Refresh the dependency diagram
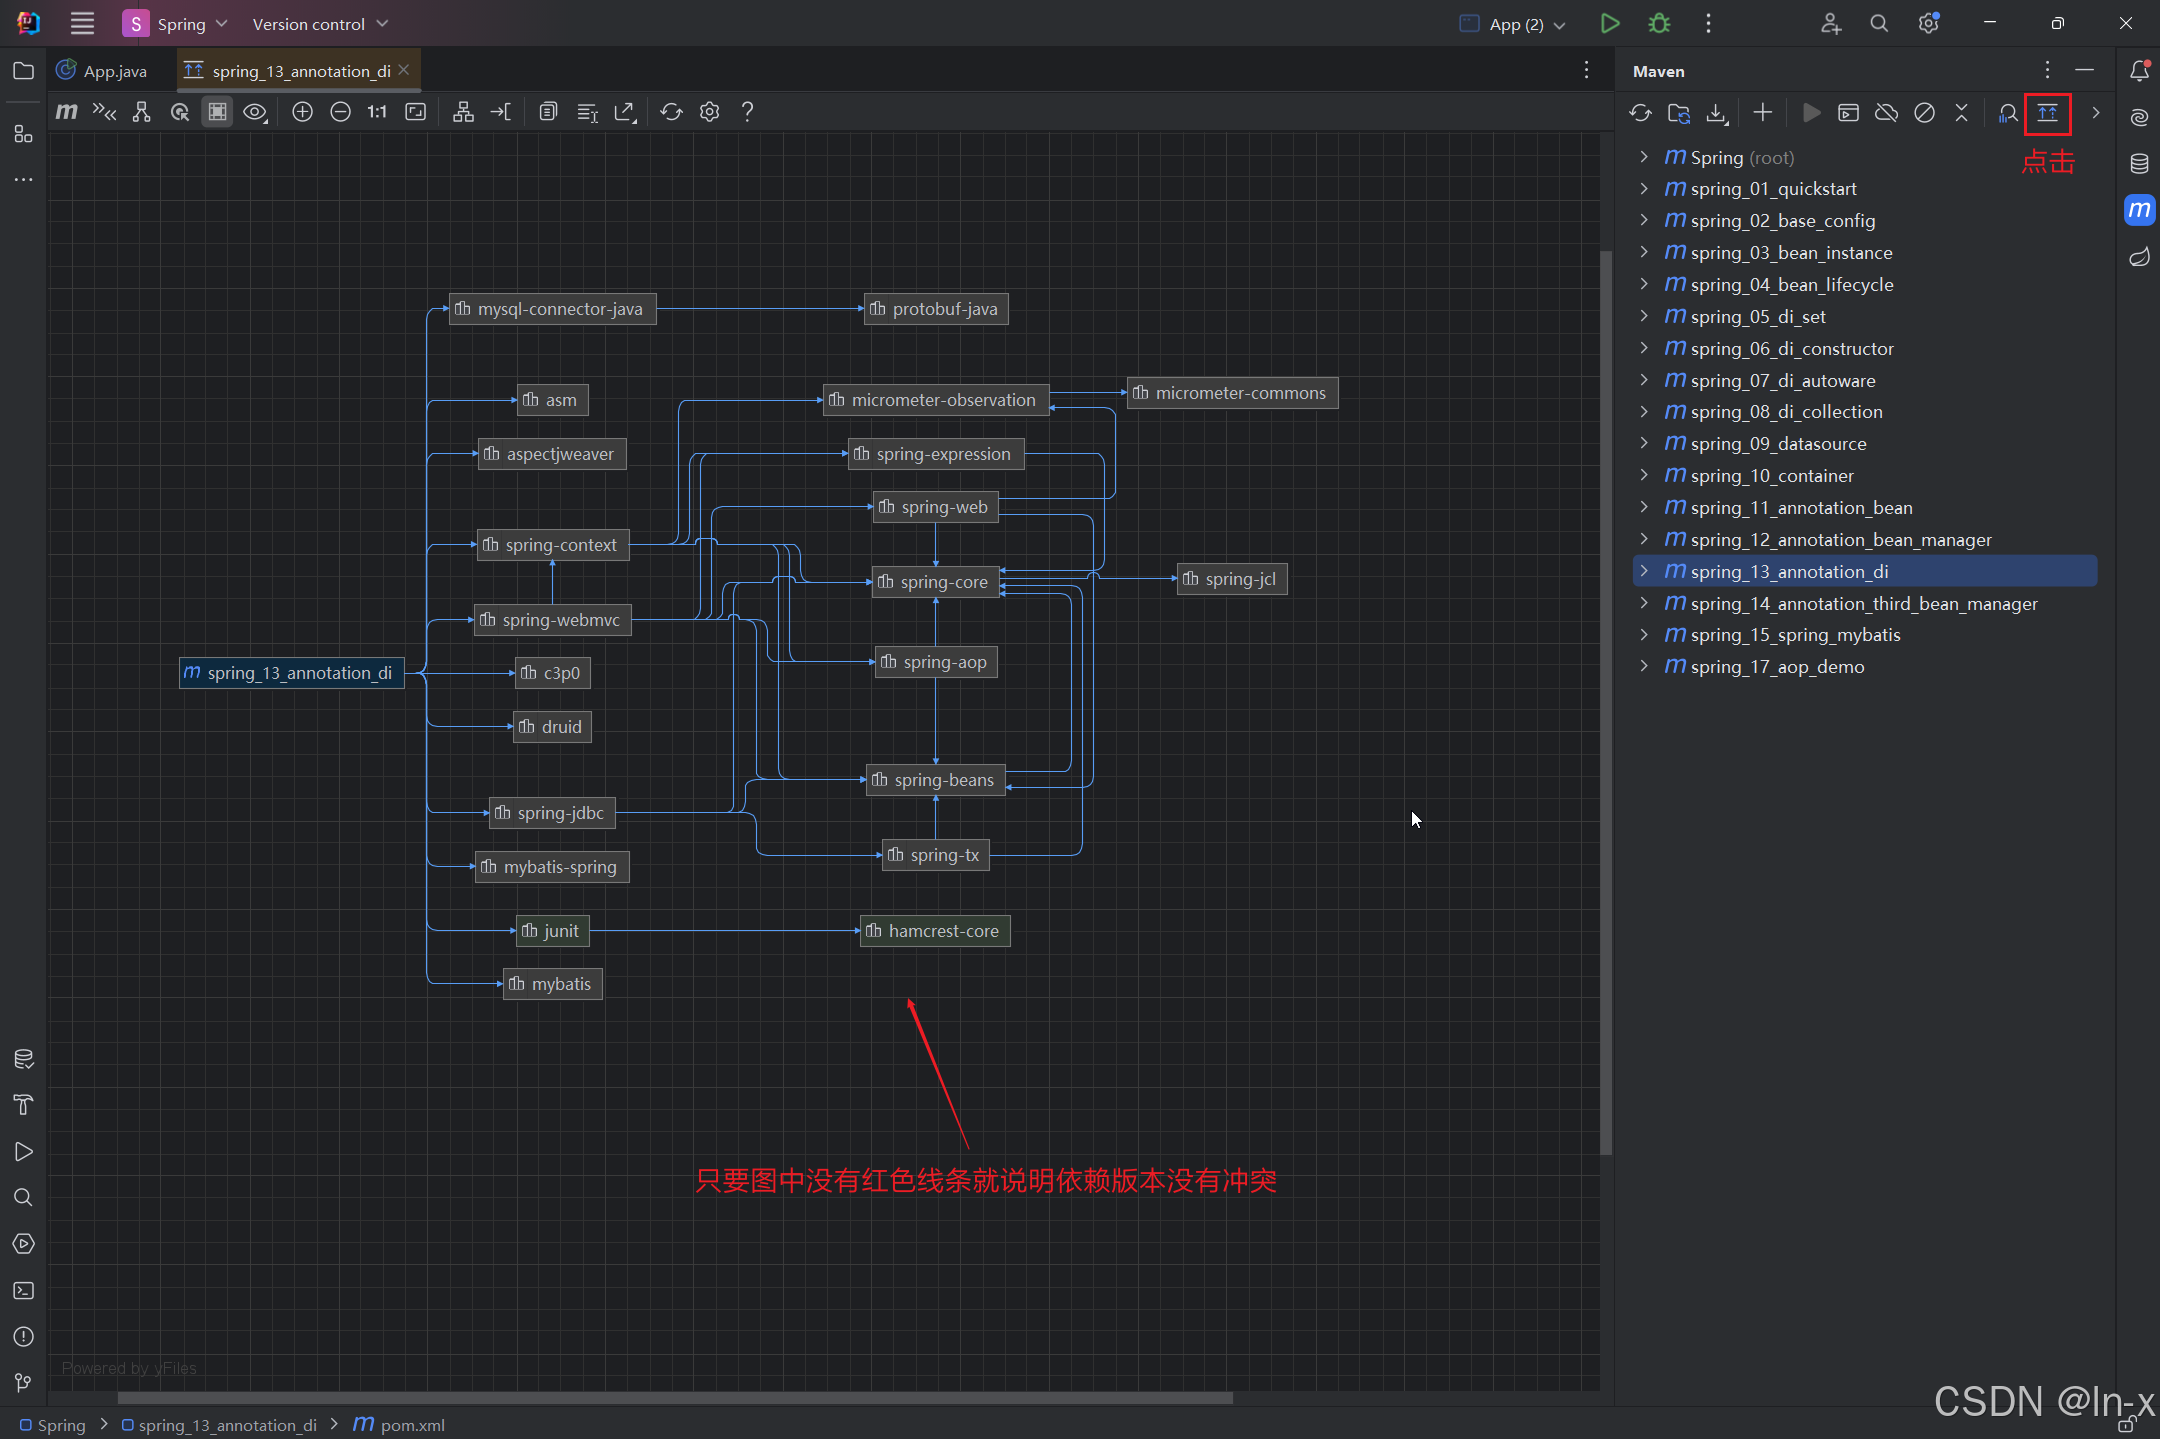This screenshot has width=2160, height=1439. pyautogui.click(x=670, y=112)
